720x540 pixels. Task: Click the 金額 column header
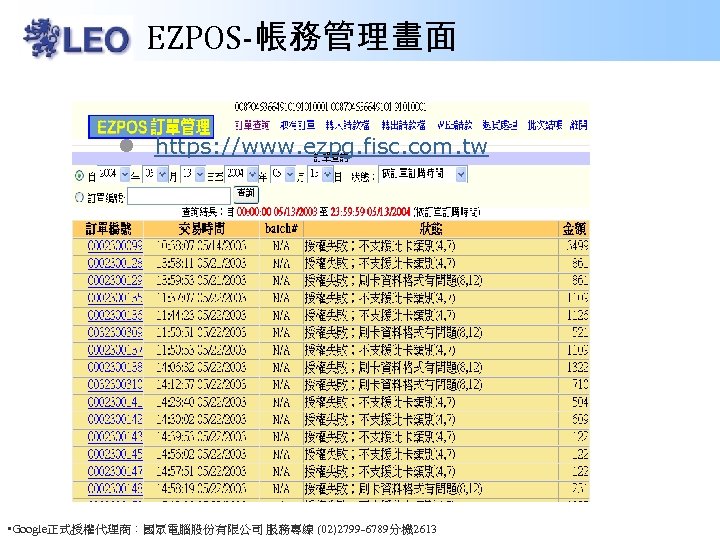[x=574, y=229]
